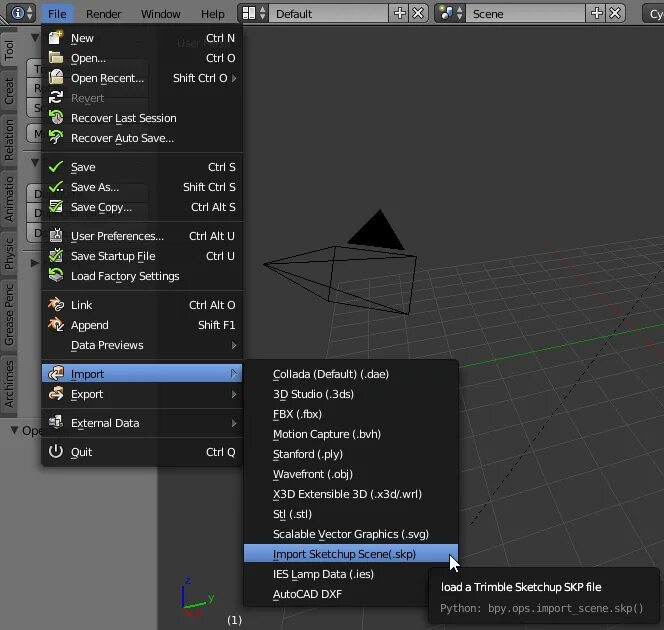This screenshot has height=630, width=664.
Task: Delete the Default screen layout
Action: [x=418, y=14]
